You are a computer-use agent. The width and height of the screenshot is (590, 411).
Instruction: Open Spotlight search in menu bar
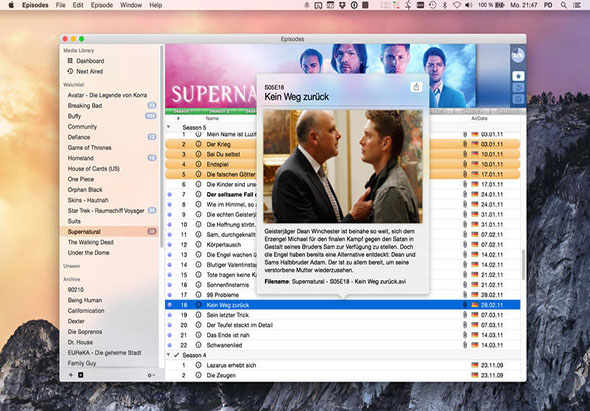[563, 5]
